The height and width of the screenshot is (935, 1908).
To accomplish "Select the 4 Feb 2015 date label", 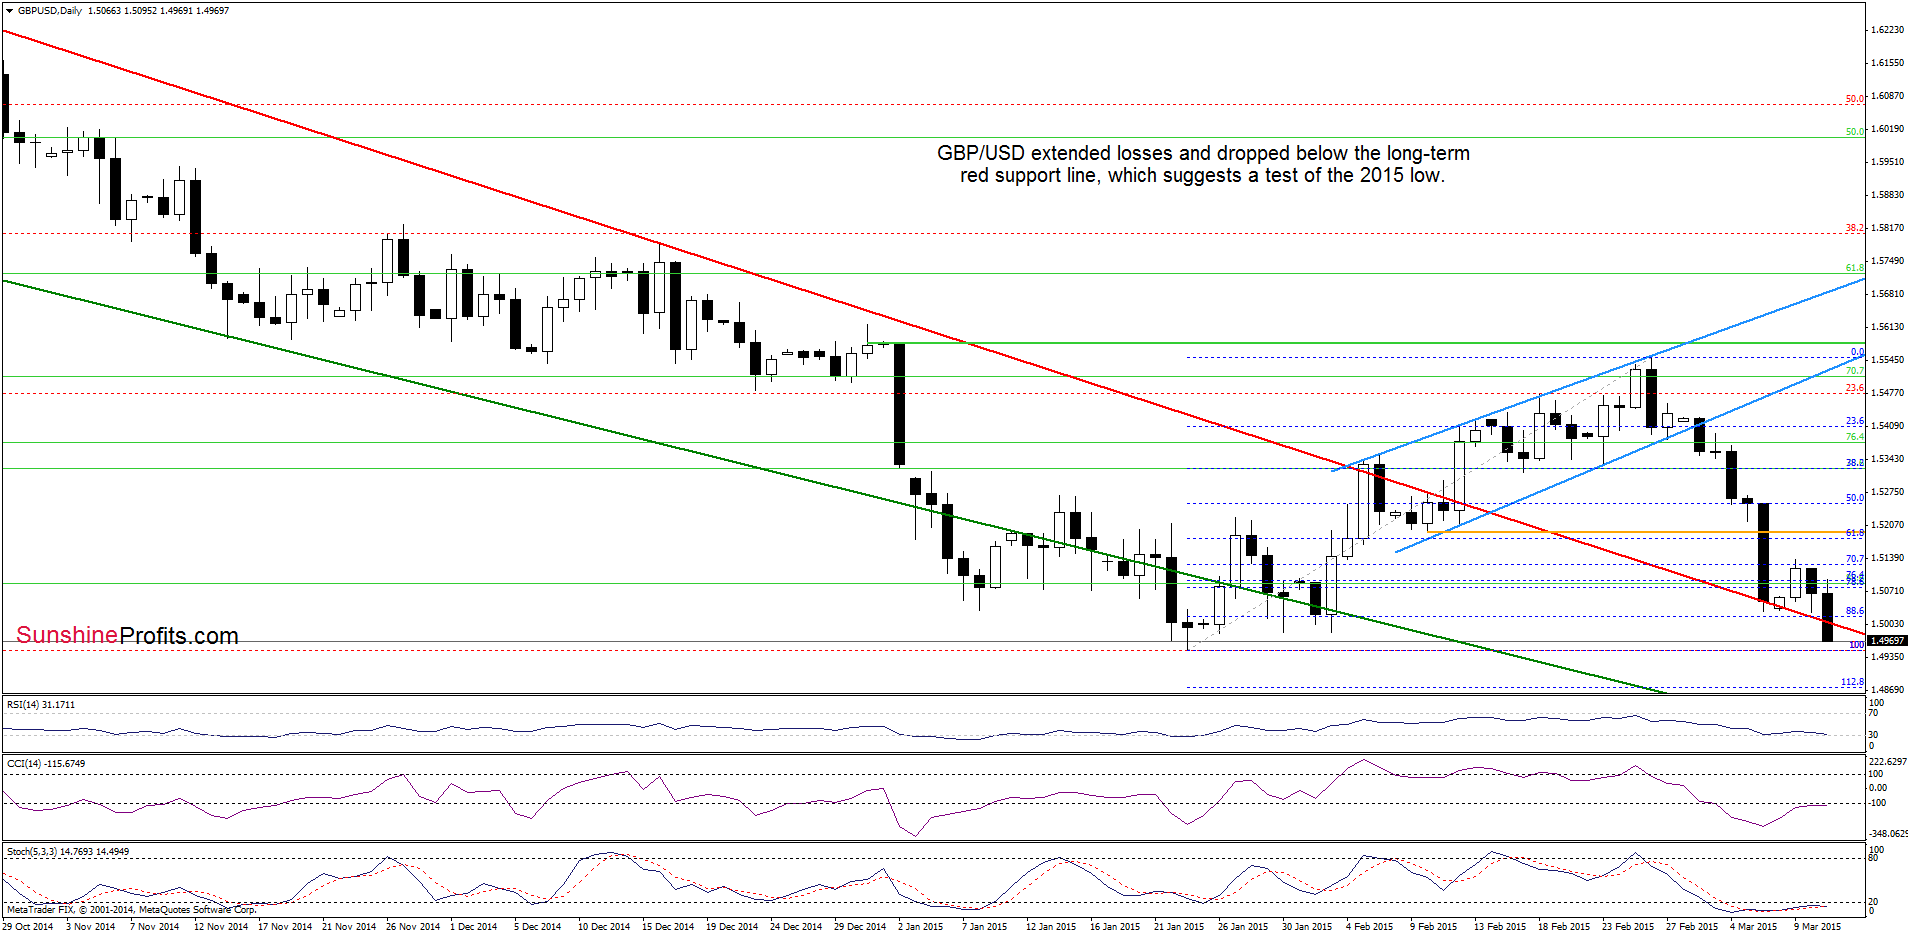I will (1369, 927).
